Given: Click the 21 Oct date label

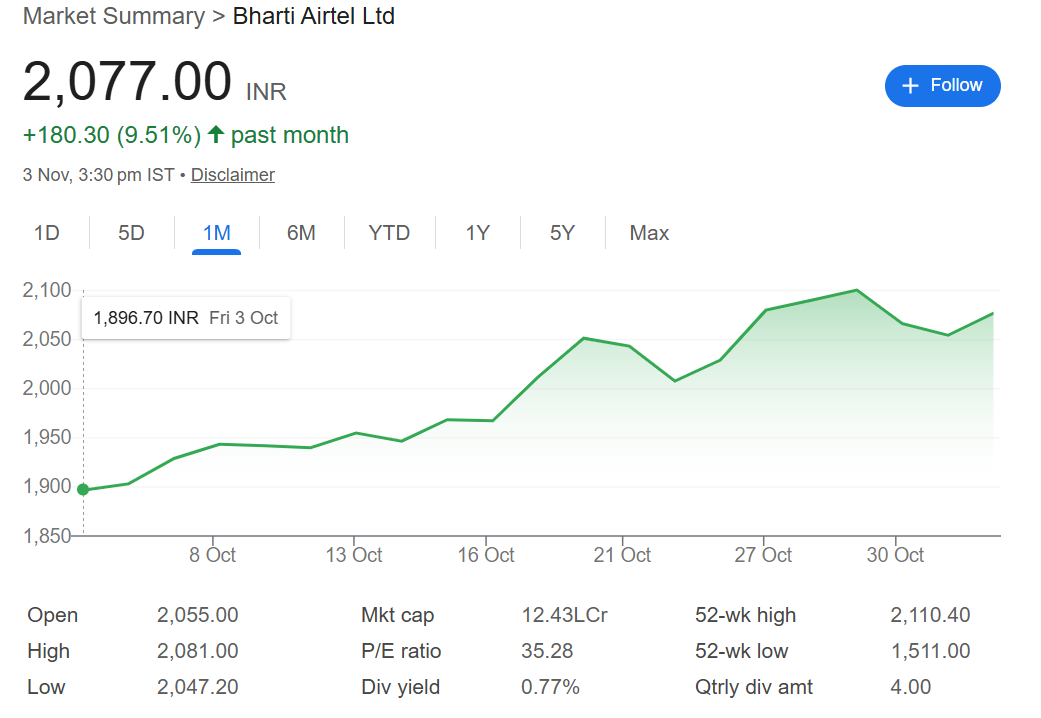Looking at the screenshot, I should (622, 555).
